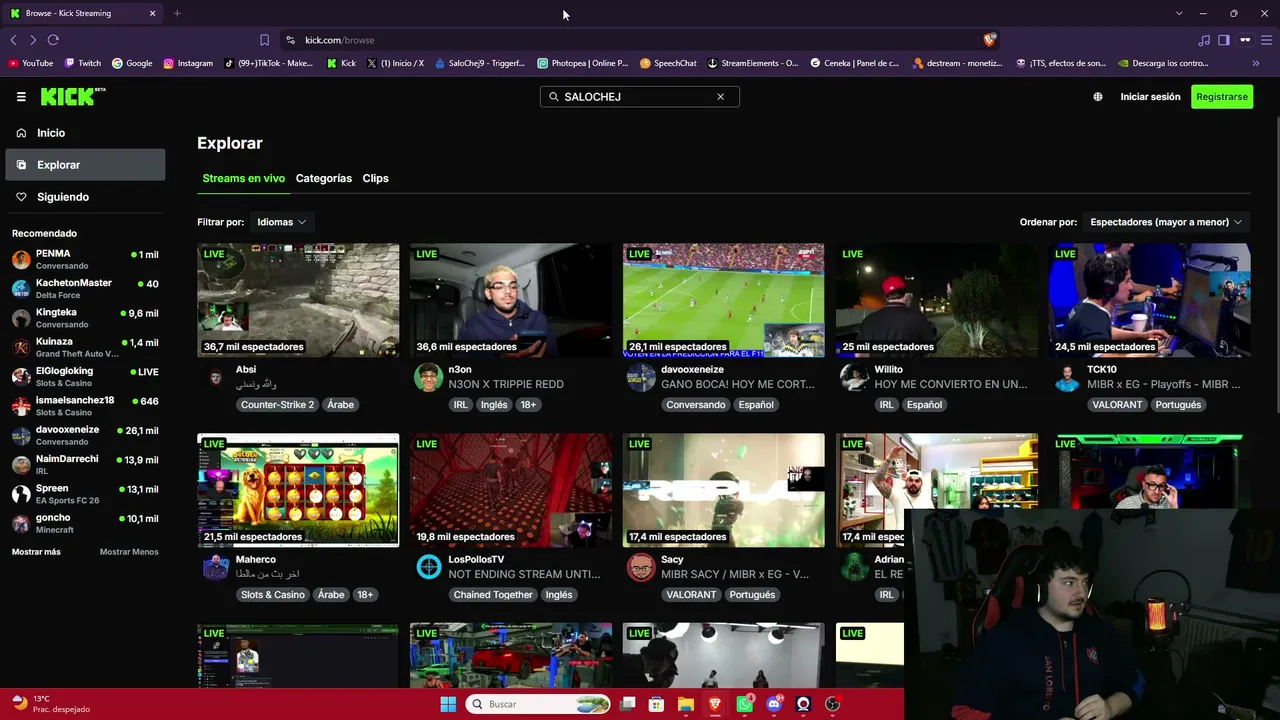
Task: Open n3on stream thumbnail
Action: coord(511,300)
